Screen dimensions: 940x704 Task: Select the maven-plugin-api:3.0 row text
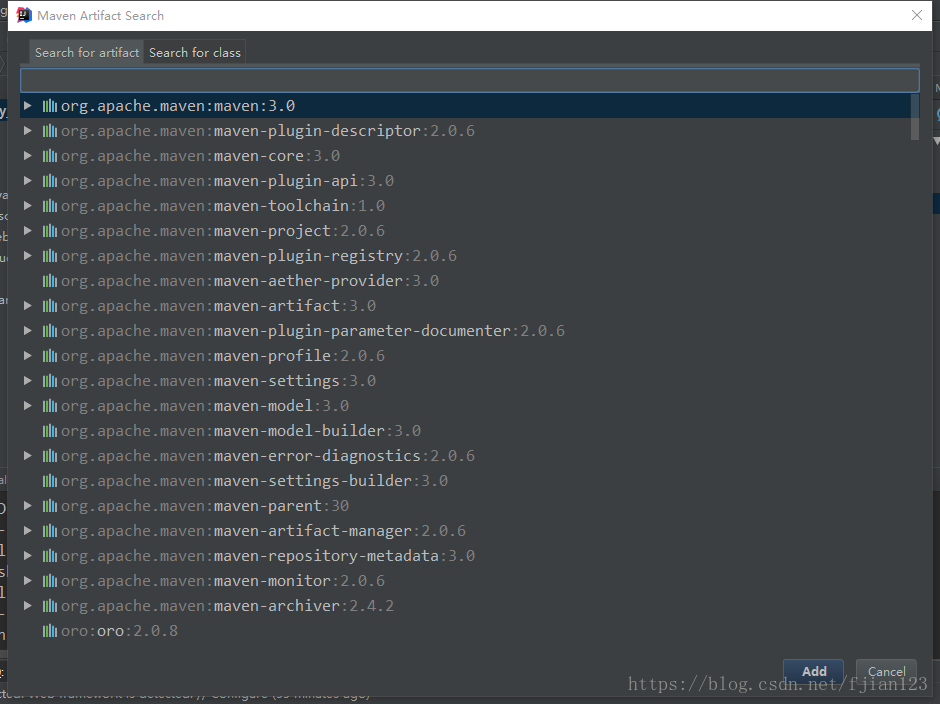pos(228,181)
